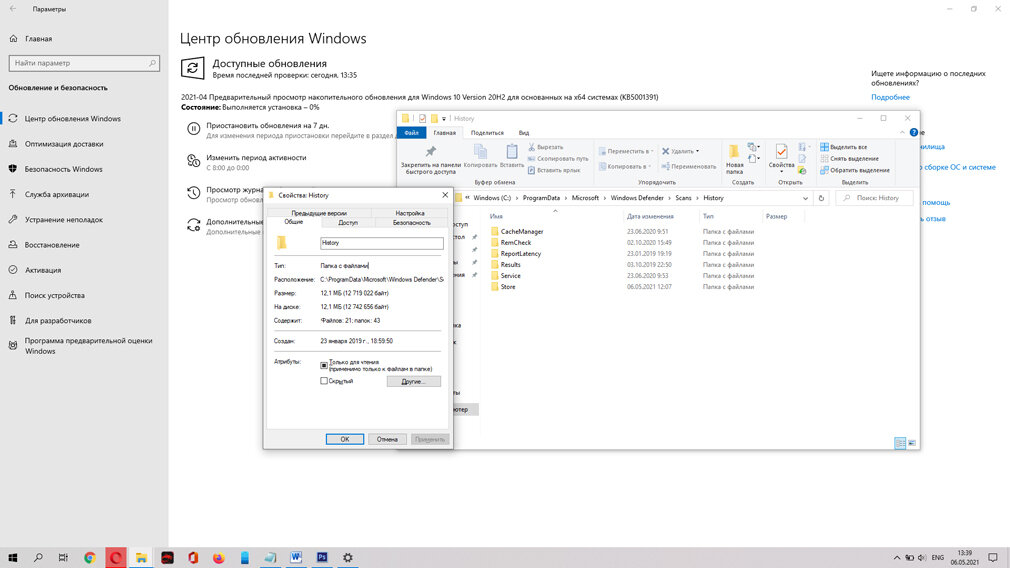
Task: Open Удалить dropdown arrow in Explorer
Action: 697,151
